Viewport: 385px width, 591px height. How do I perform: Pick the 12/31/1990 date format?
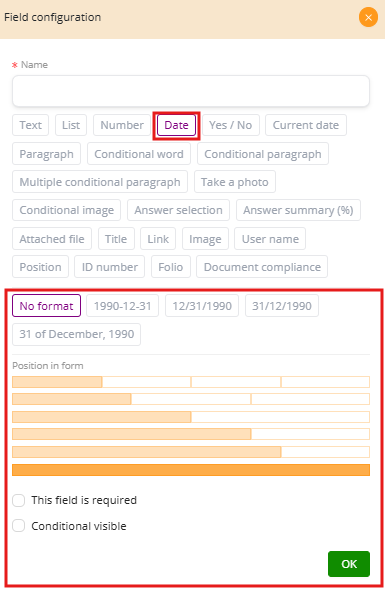coord(202,306)
